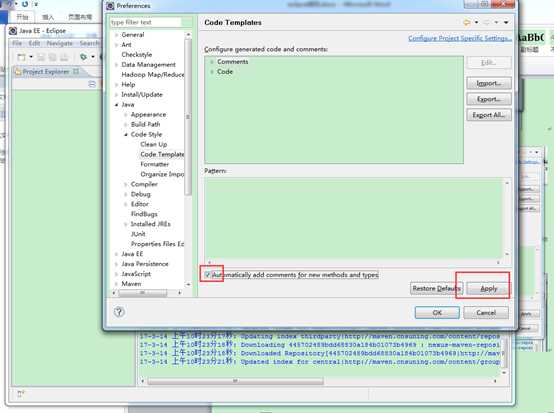Select Compiler under Java
554x413 pixels.
click(x=144, y=184)
